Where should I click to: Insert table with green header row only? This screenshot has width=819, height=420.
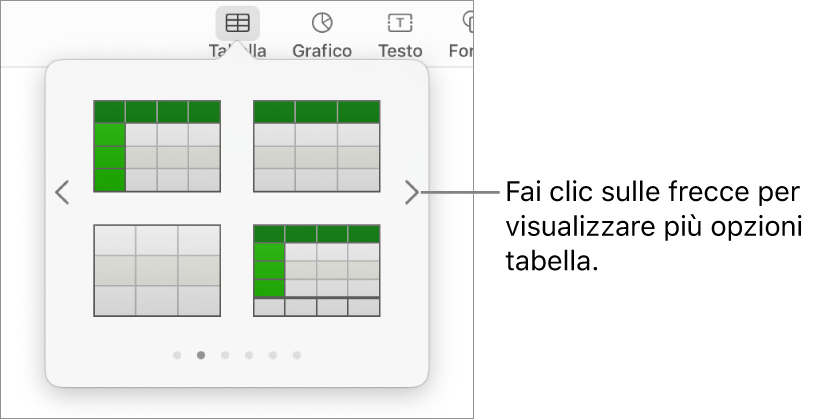pos(317,146)
